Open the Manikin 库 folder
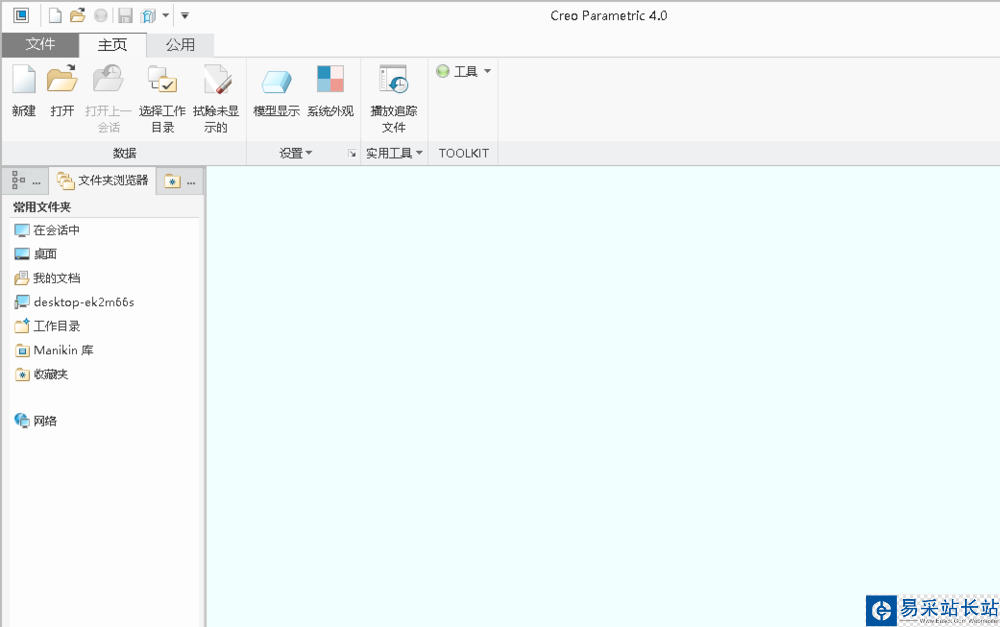 [54, 350]
